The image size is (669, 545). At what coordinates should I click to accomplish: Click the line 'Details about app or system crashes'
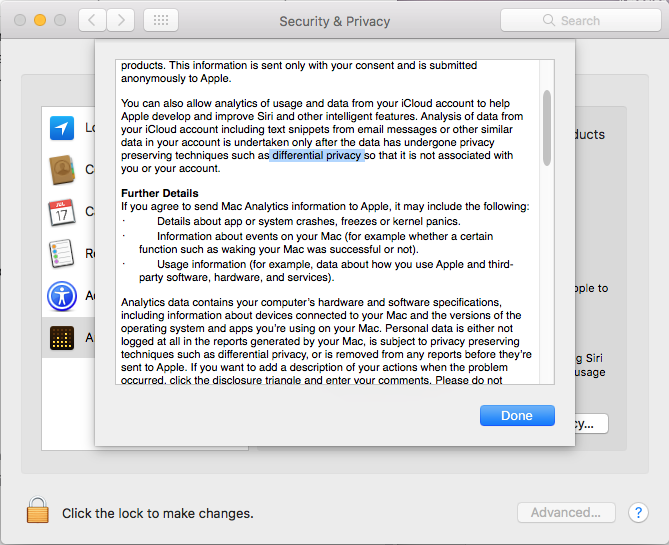click(x=308, y=221)
